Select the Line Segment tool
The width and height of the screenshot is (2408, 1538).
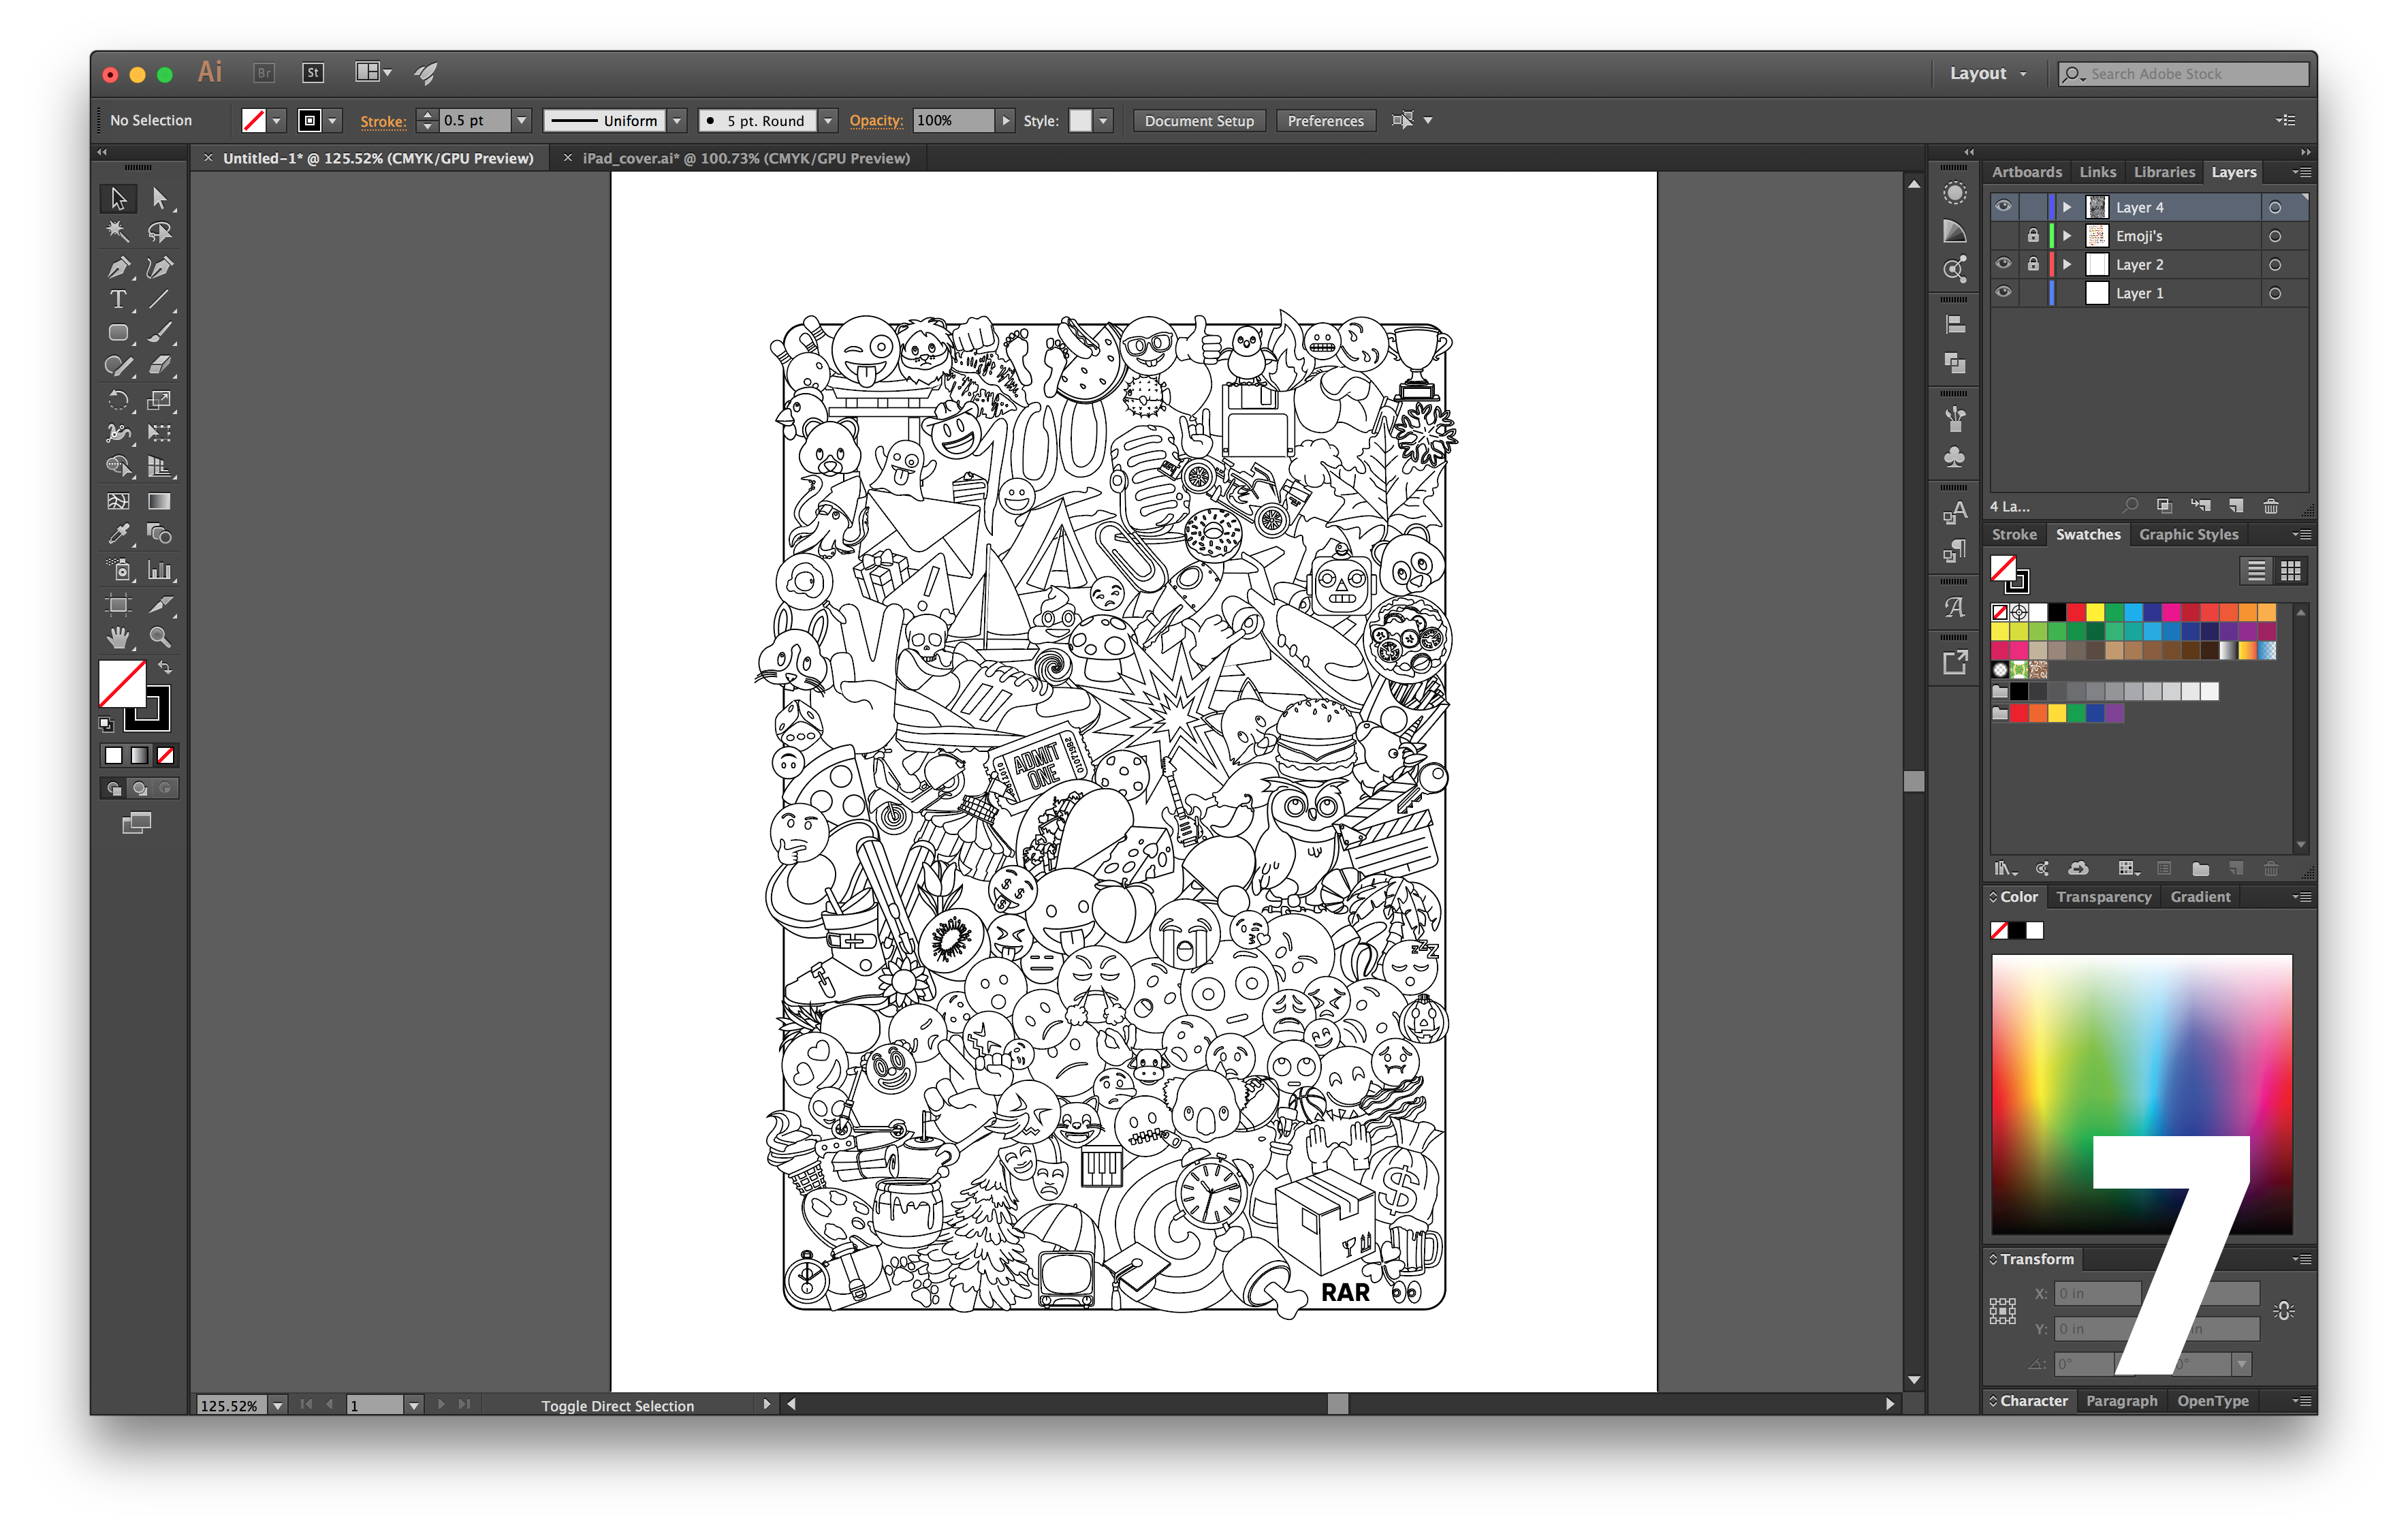click(159, 299)
